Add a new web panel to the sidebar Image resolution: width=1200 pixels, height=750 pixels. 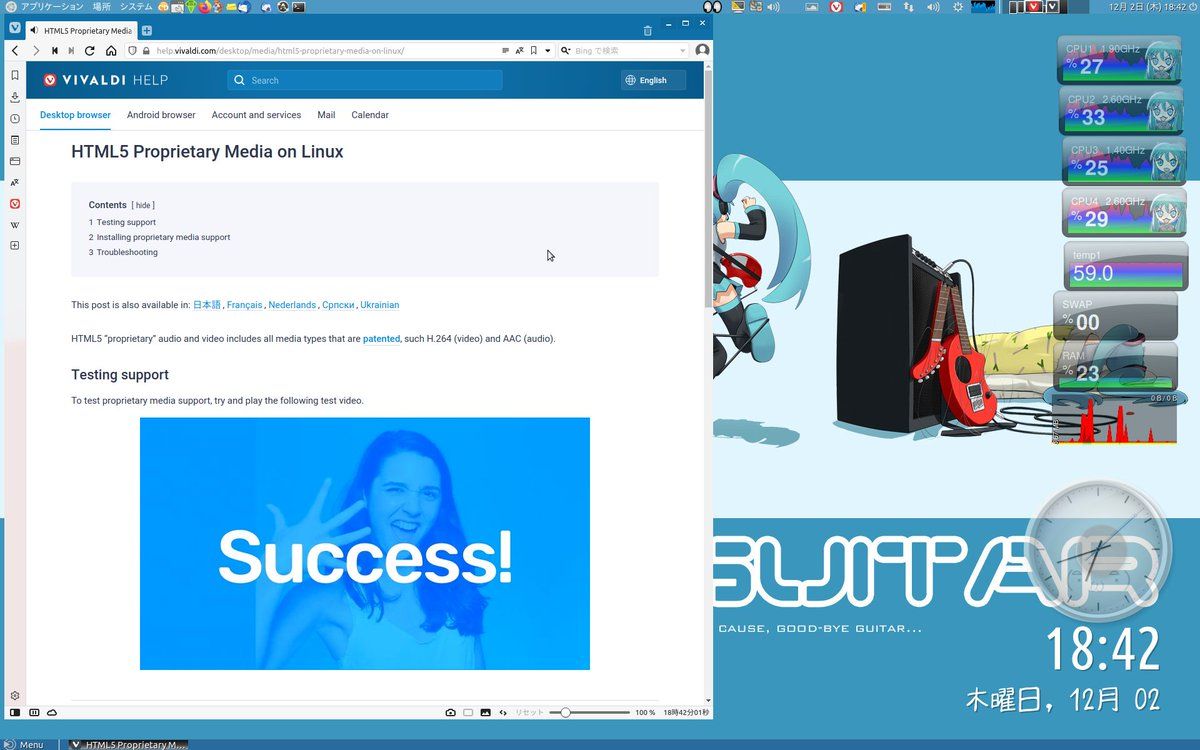(x=15, y=246)
